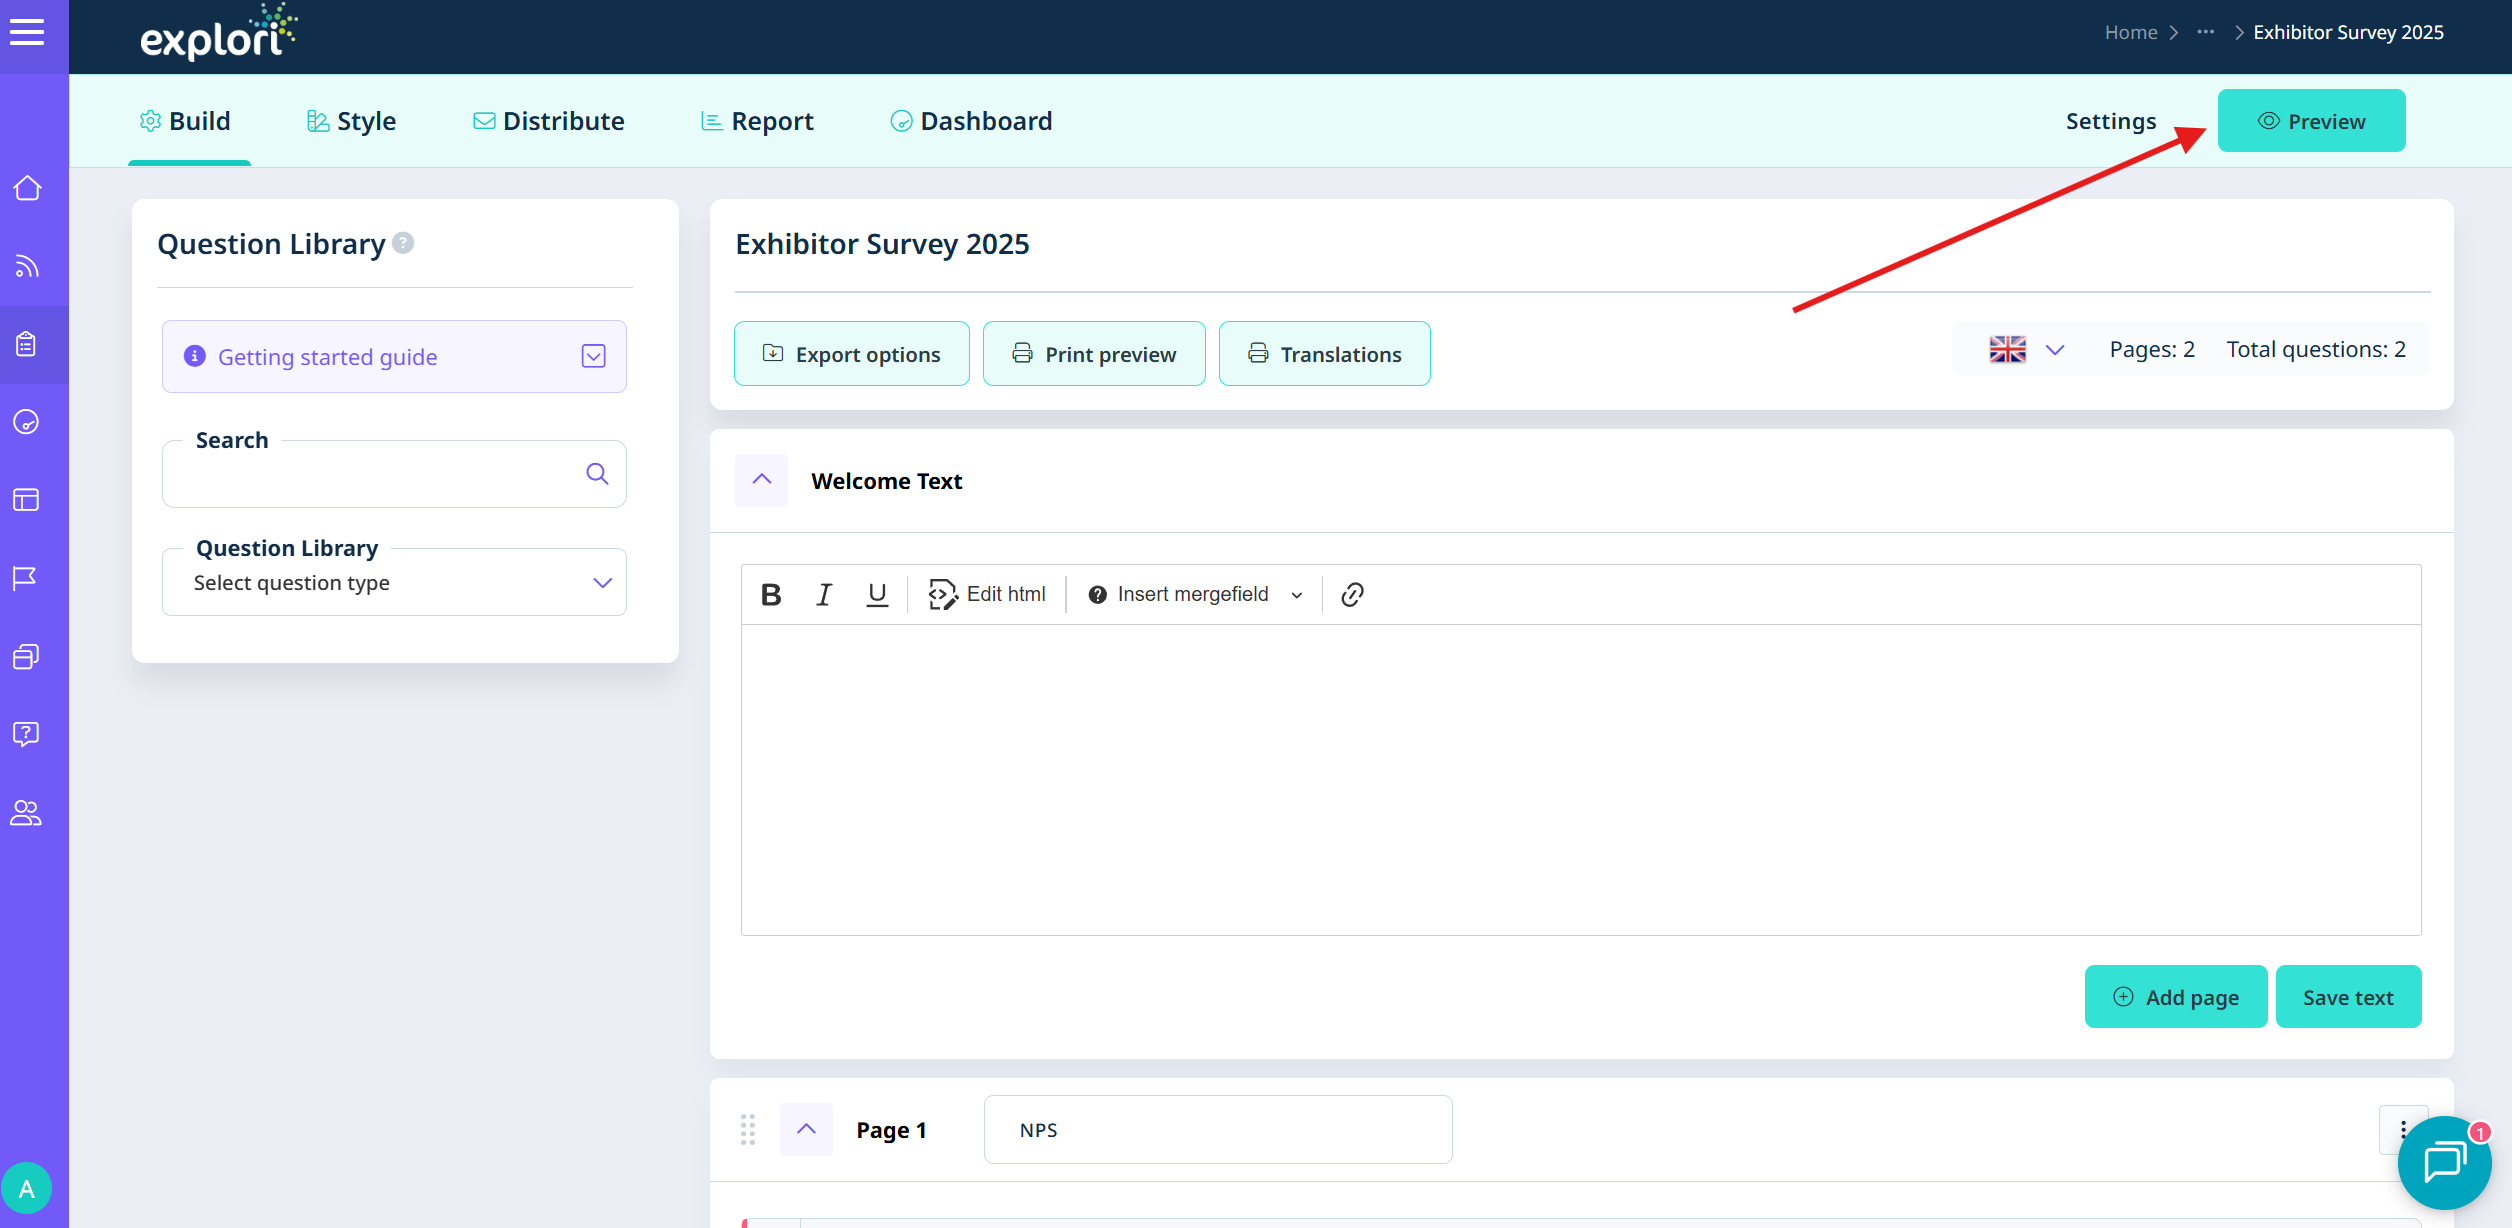The image size is (2512, 1228).
Task: Click the insert link icon
Action: coord(1352,594)
